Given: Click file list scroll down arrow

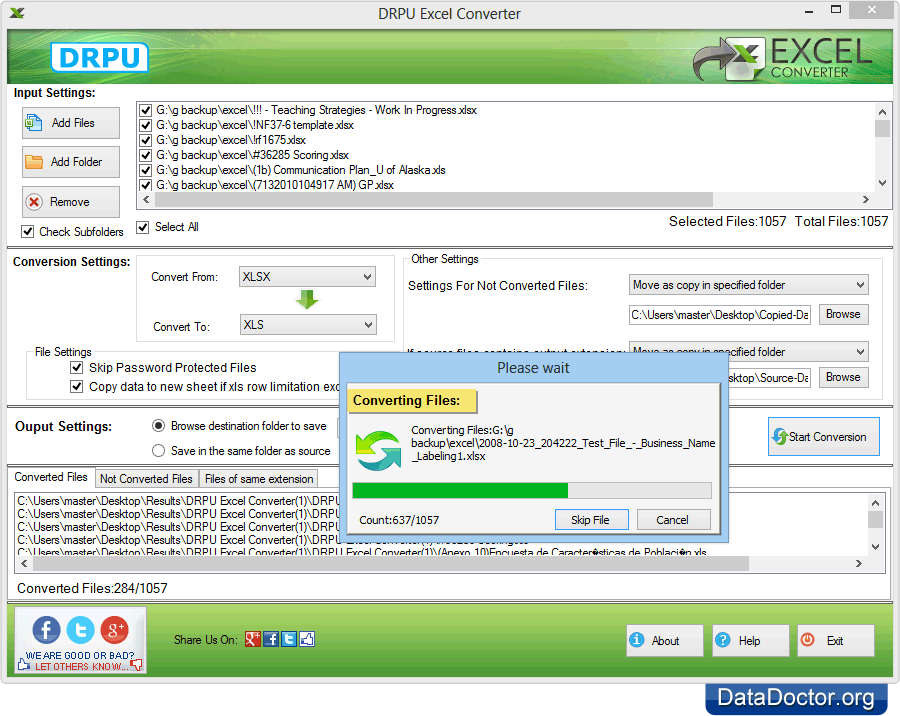Looking at the screenshot, I should [x=882, y=183].
